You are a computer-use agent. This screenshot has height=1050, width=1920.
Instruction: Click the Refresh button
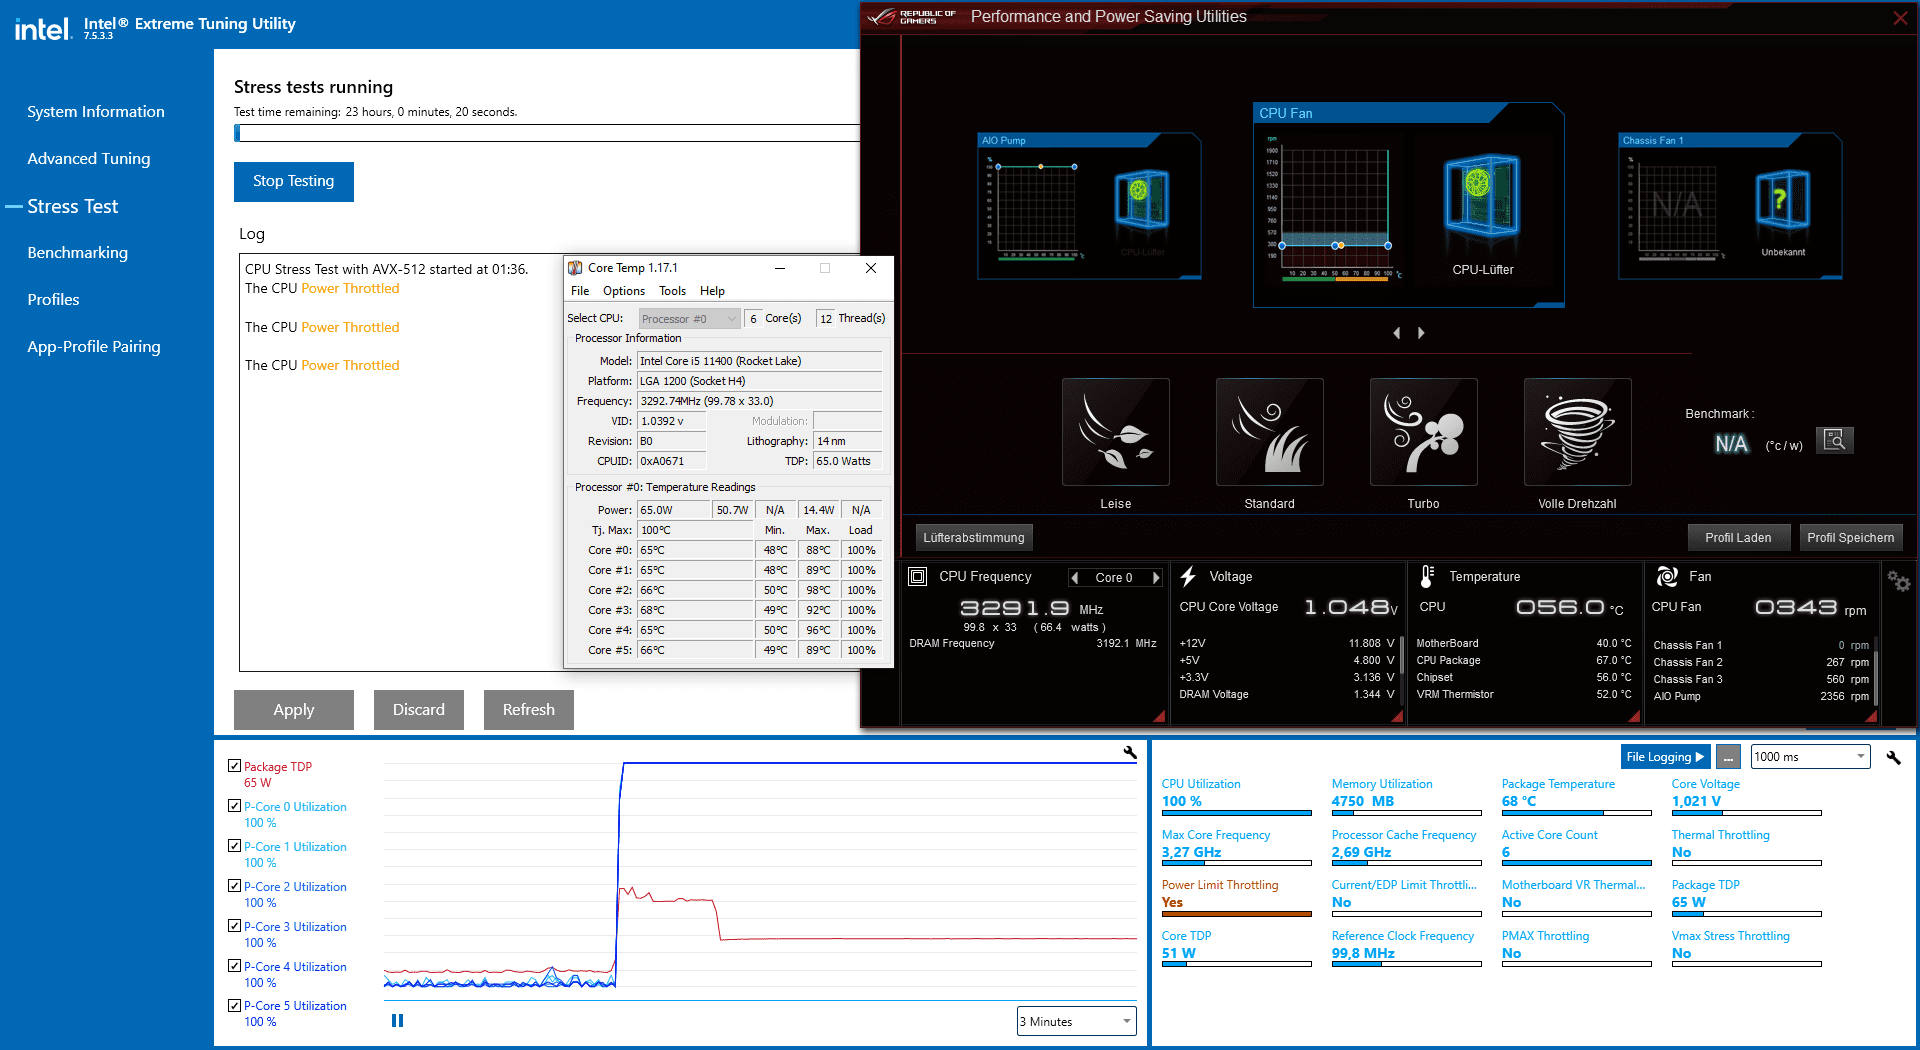pyautogui.click(x=529, y=709)
